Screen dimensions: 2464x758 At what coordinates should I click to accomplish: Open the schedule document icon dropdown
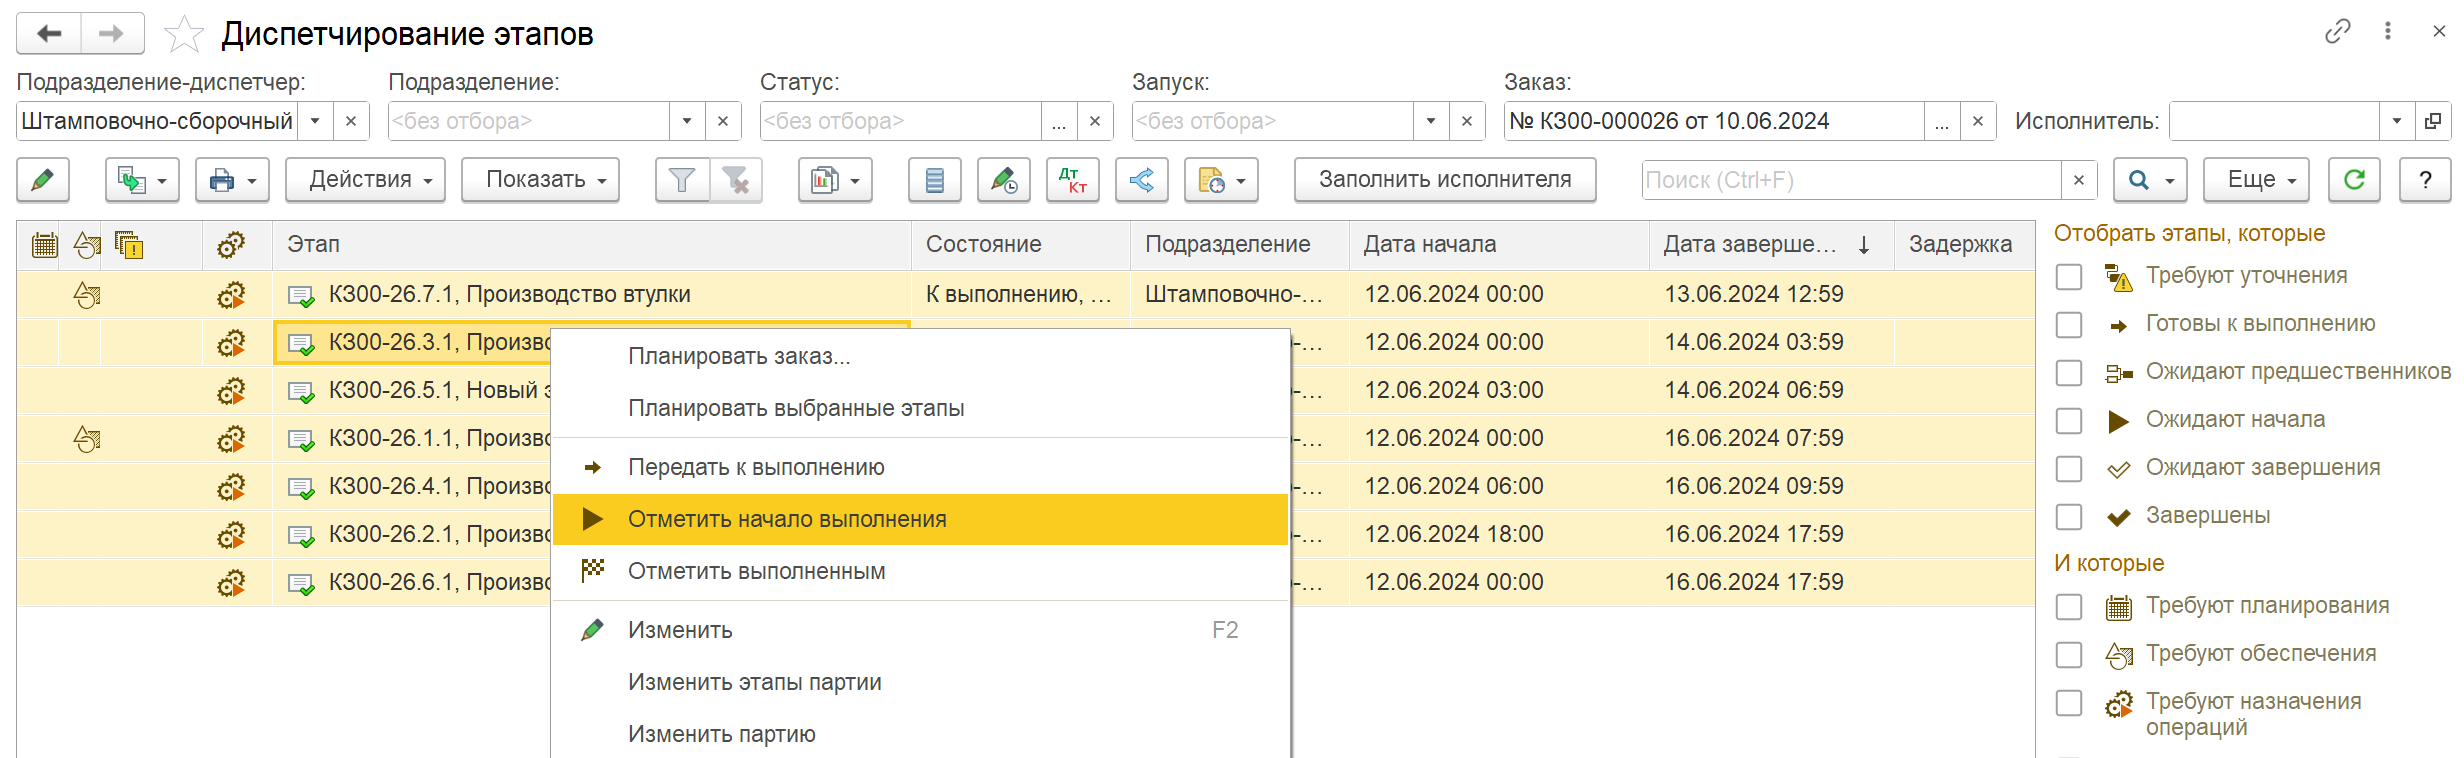coord(1221,180)
